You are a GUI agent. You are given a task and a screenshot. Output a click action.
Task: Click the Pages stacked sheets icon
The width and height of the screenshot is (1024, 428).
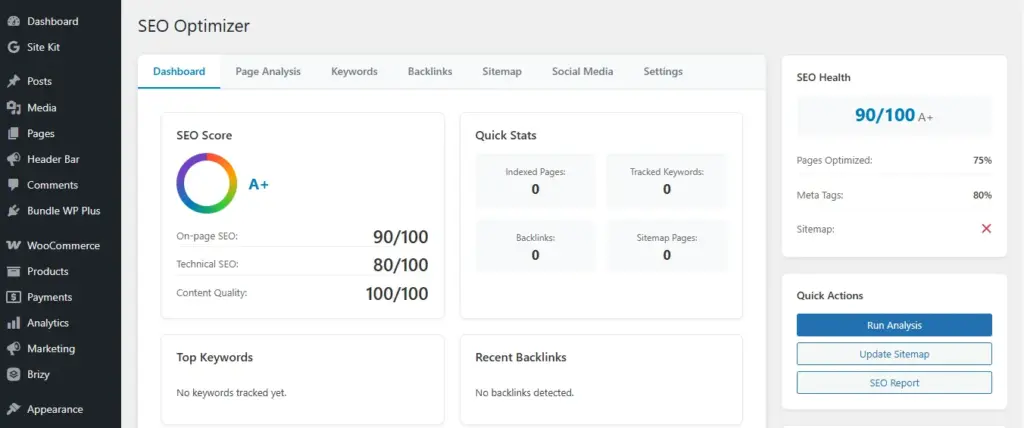click(x=13, y=133)
